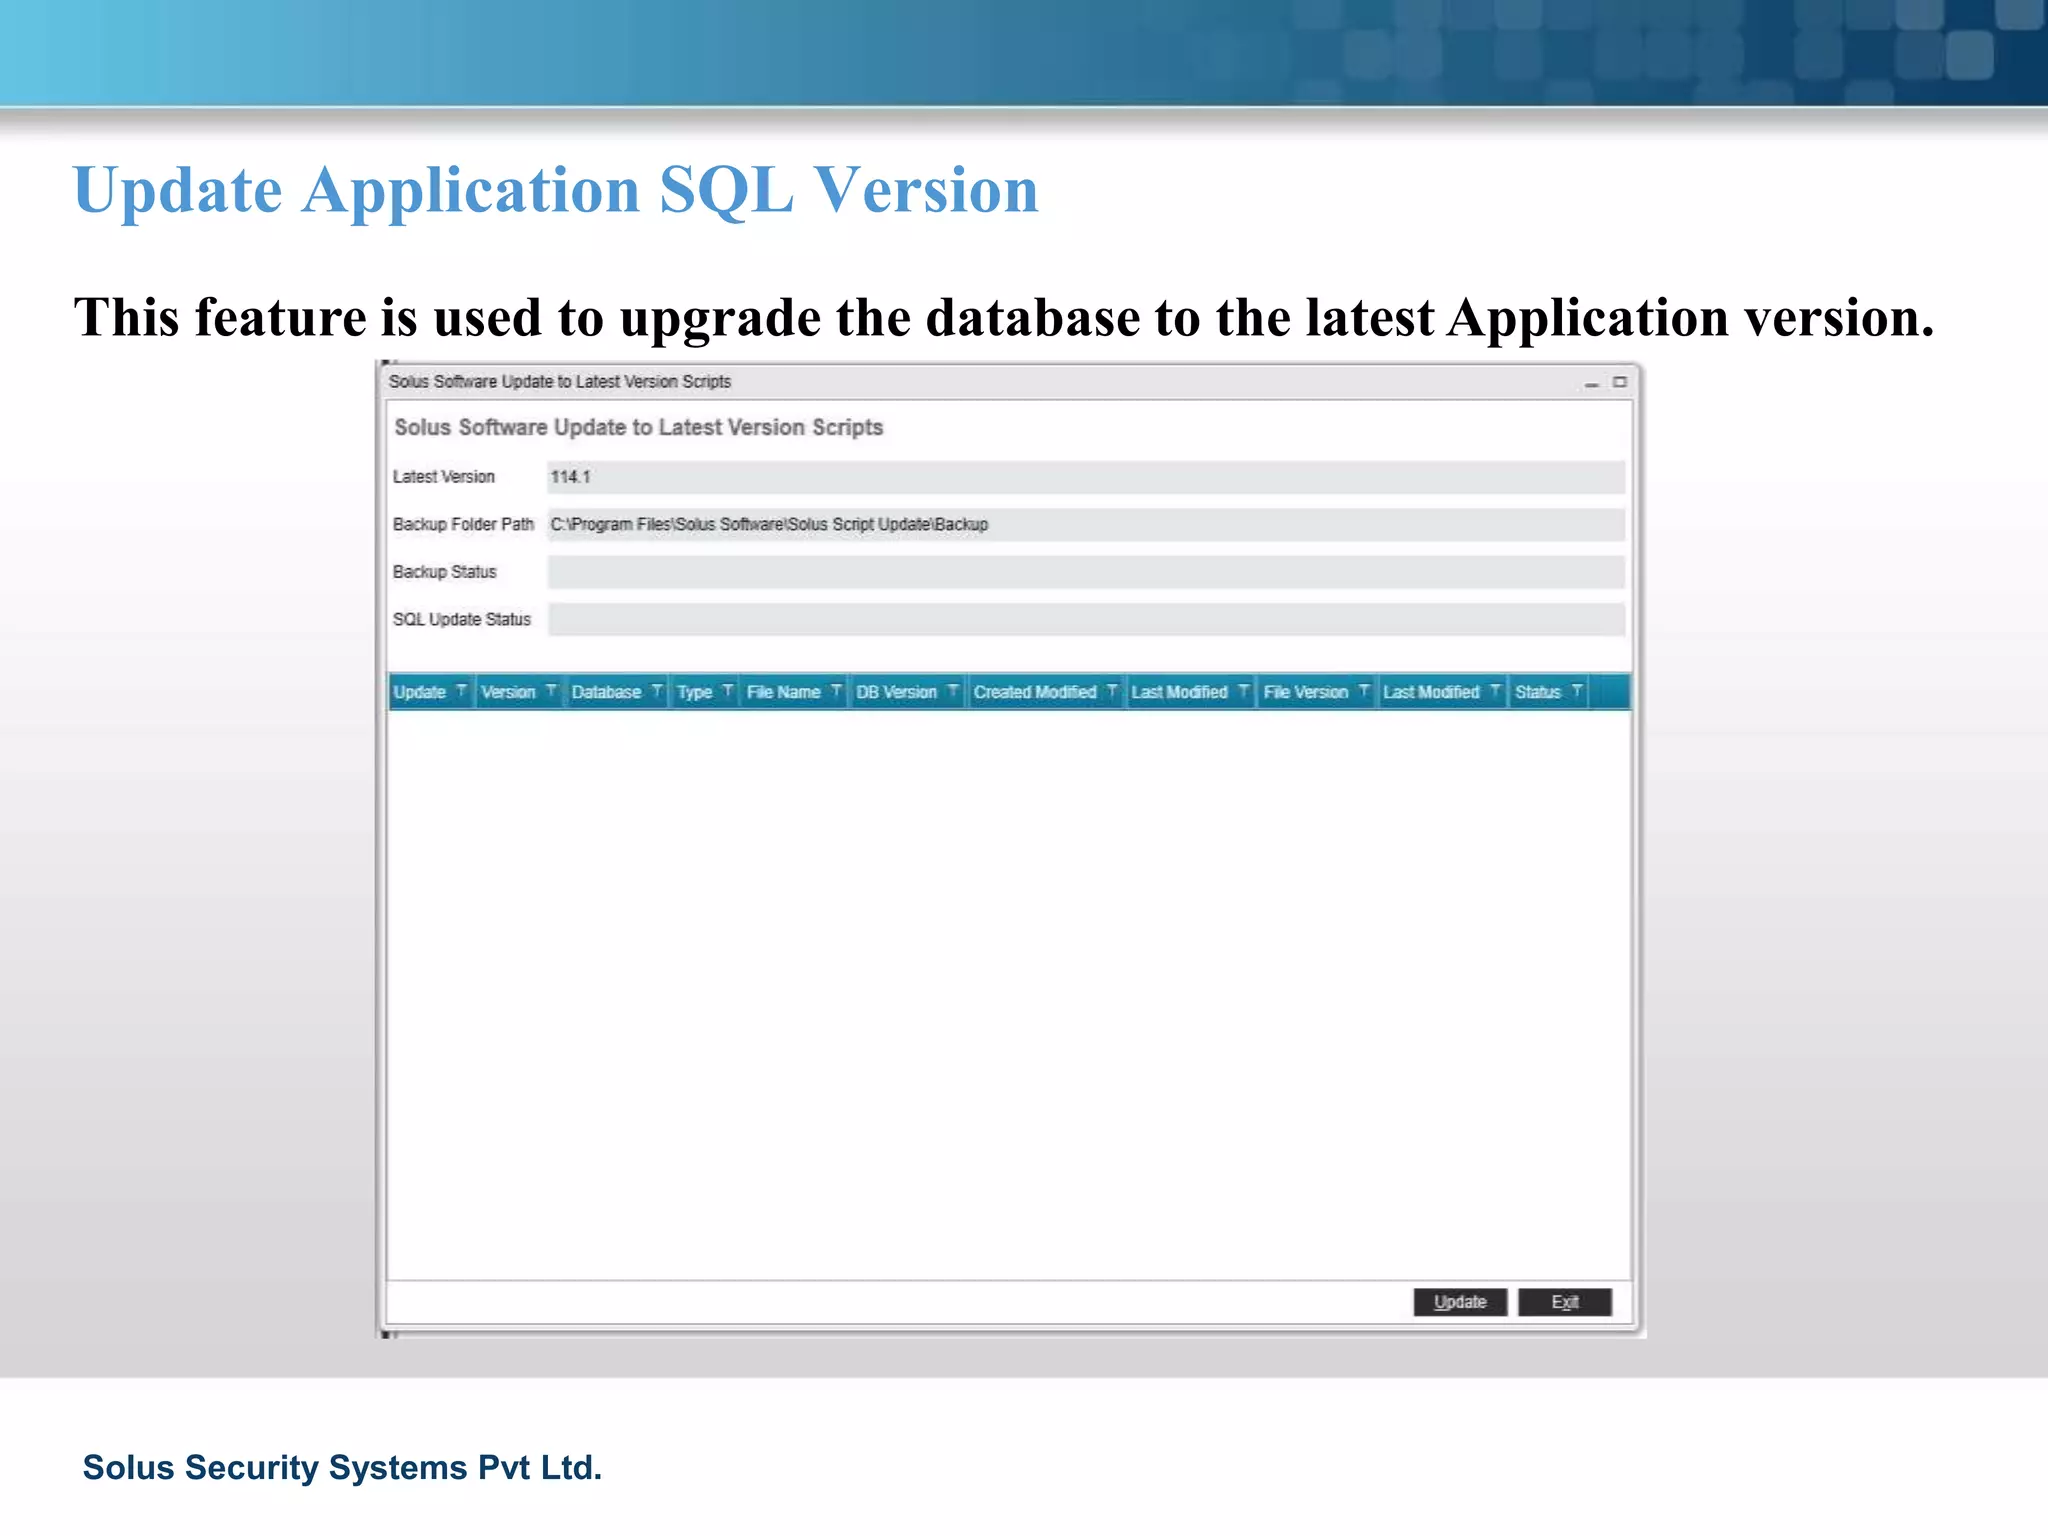Sort by the Database column header
This screenshot has height=1536, width=2048.
[606, 692]
